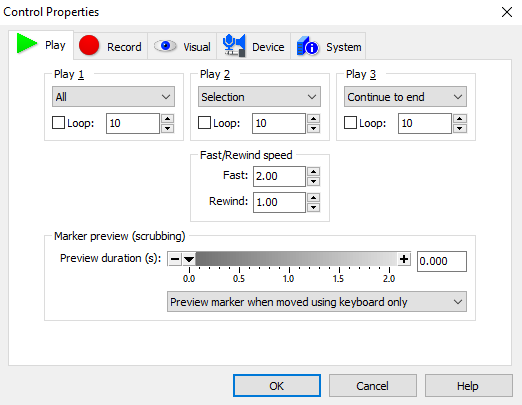Click the Cancel button
This screenshot has width=522, height=405.
coord(373,386)
